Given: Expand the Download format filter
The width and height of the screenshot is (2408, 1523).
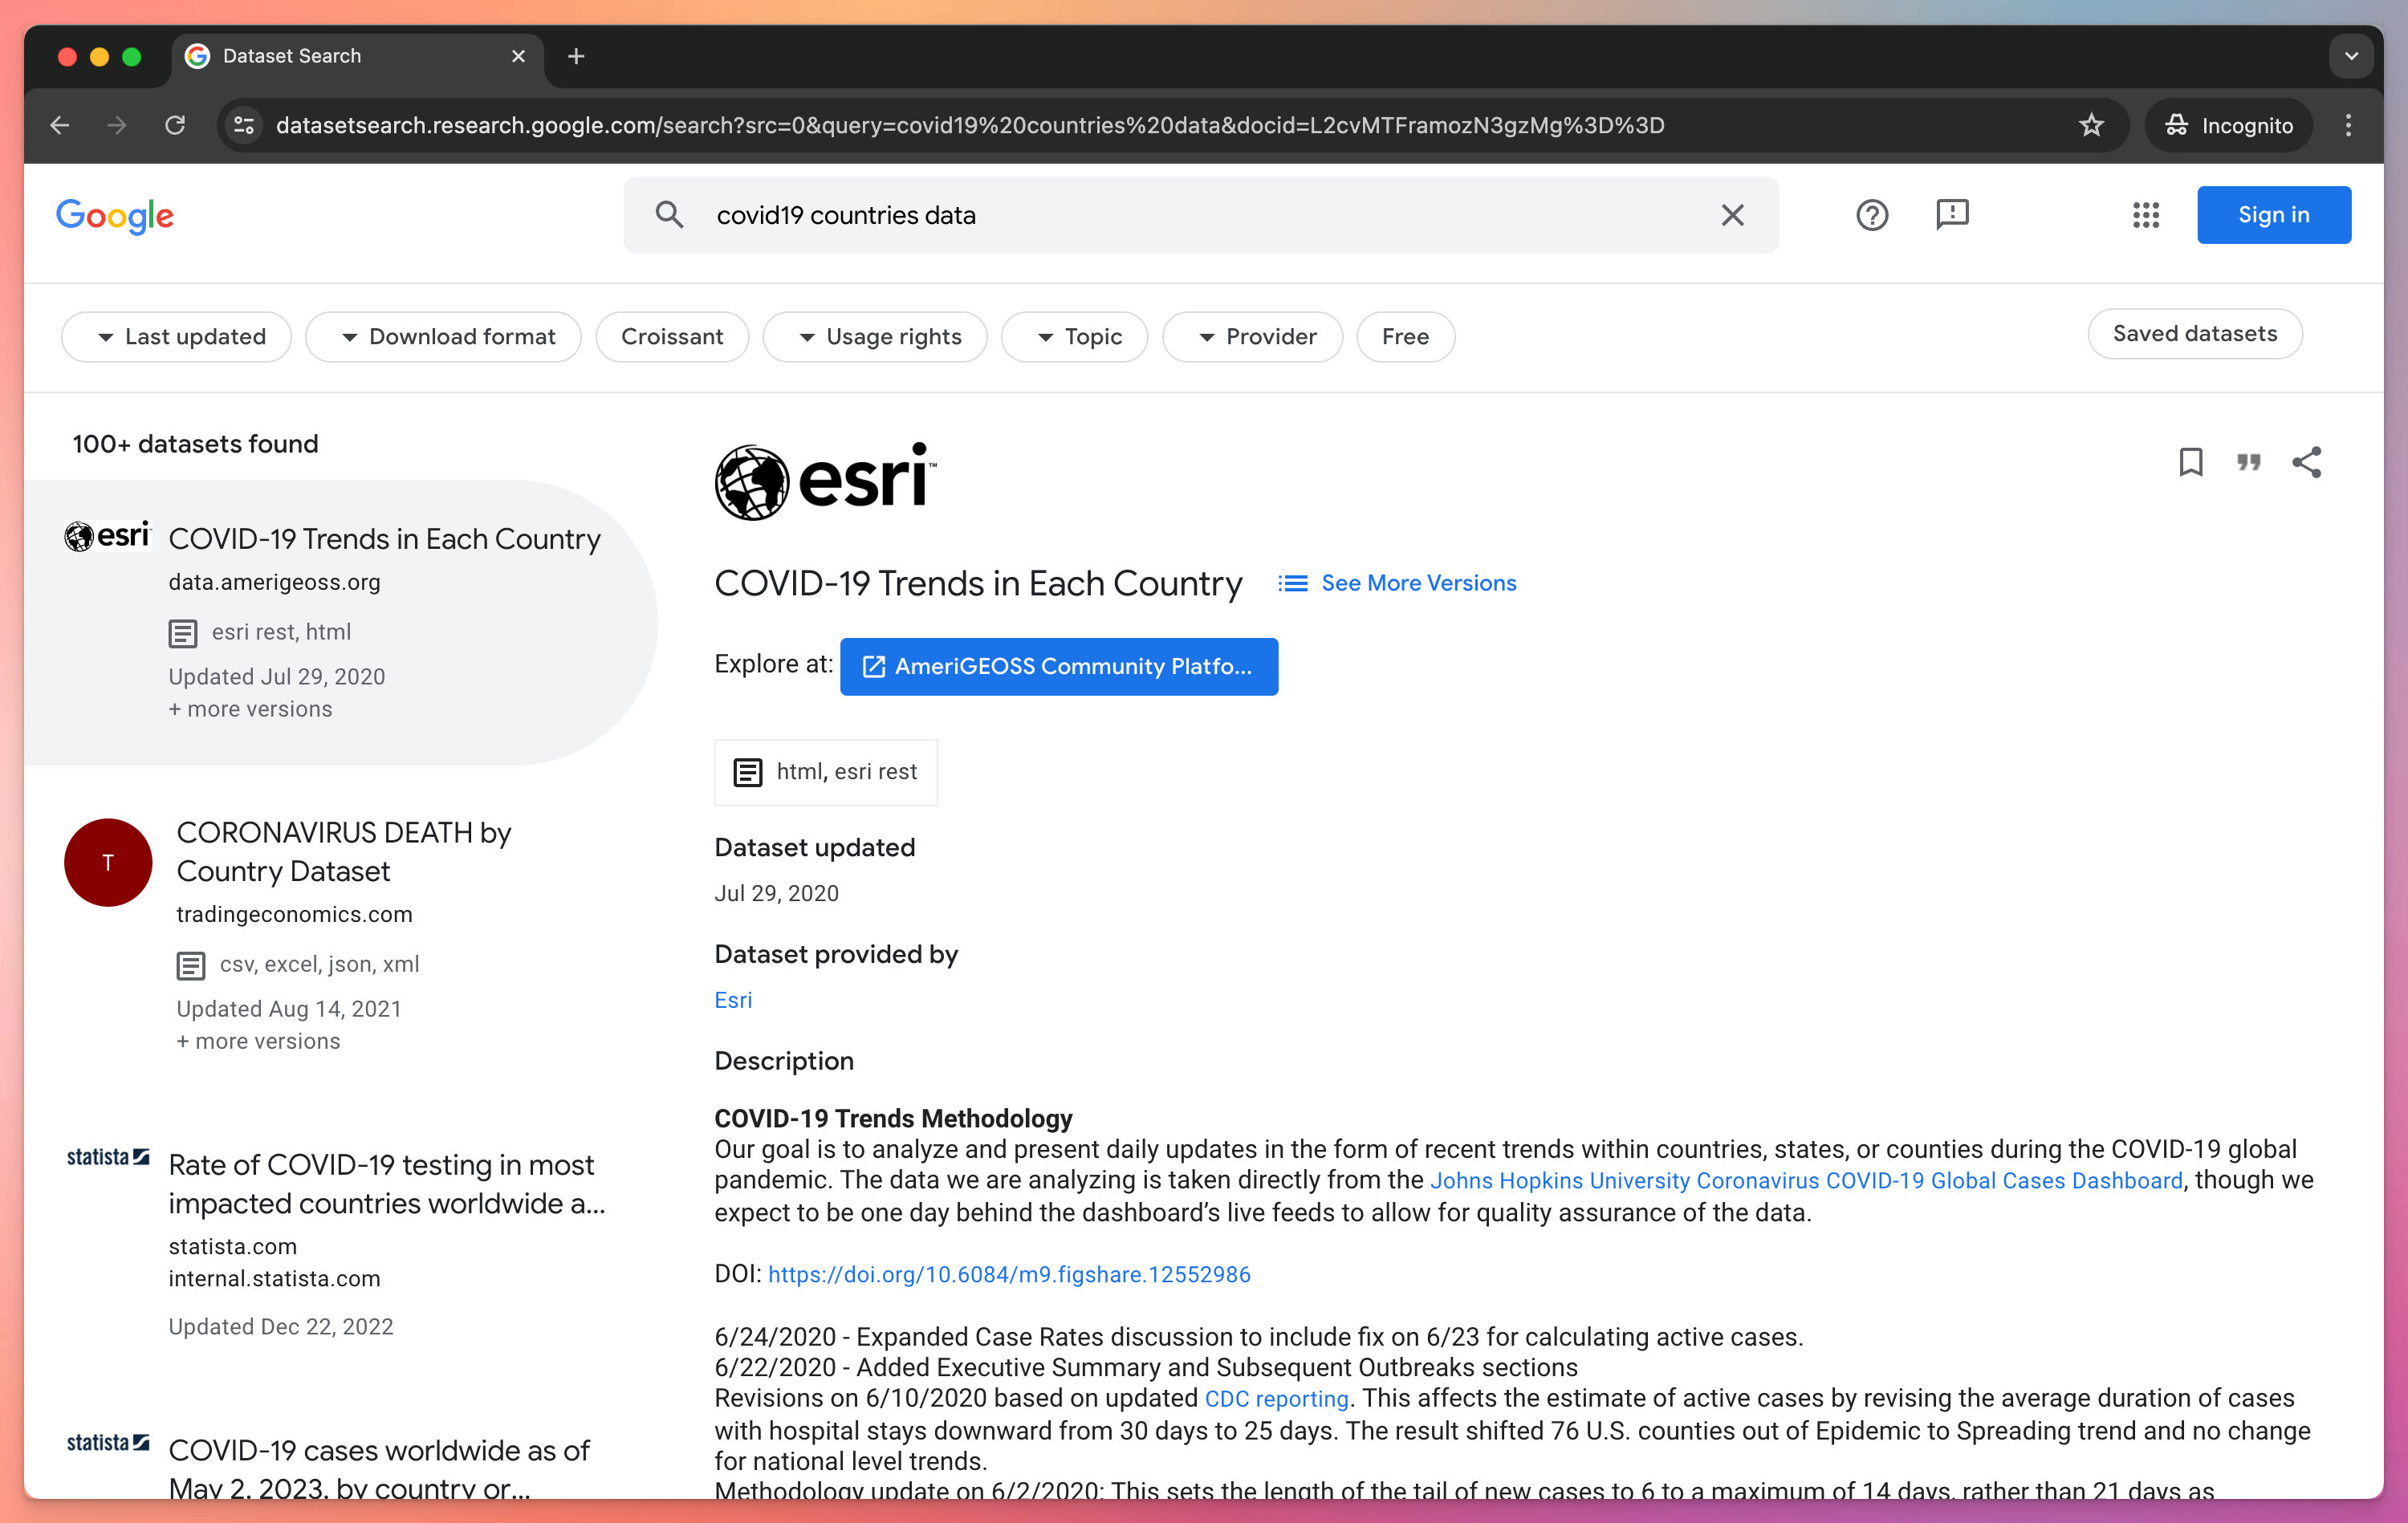Looking at the screenshot, I should [x=443, y=337].
